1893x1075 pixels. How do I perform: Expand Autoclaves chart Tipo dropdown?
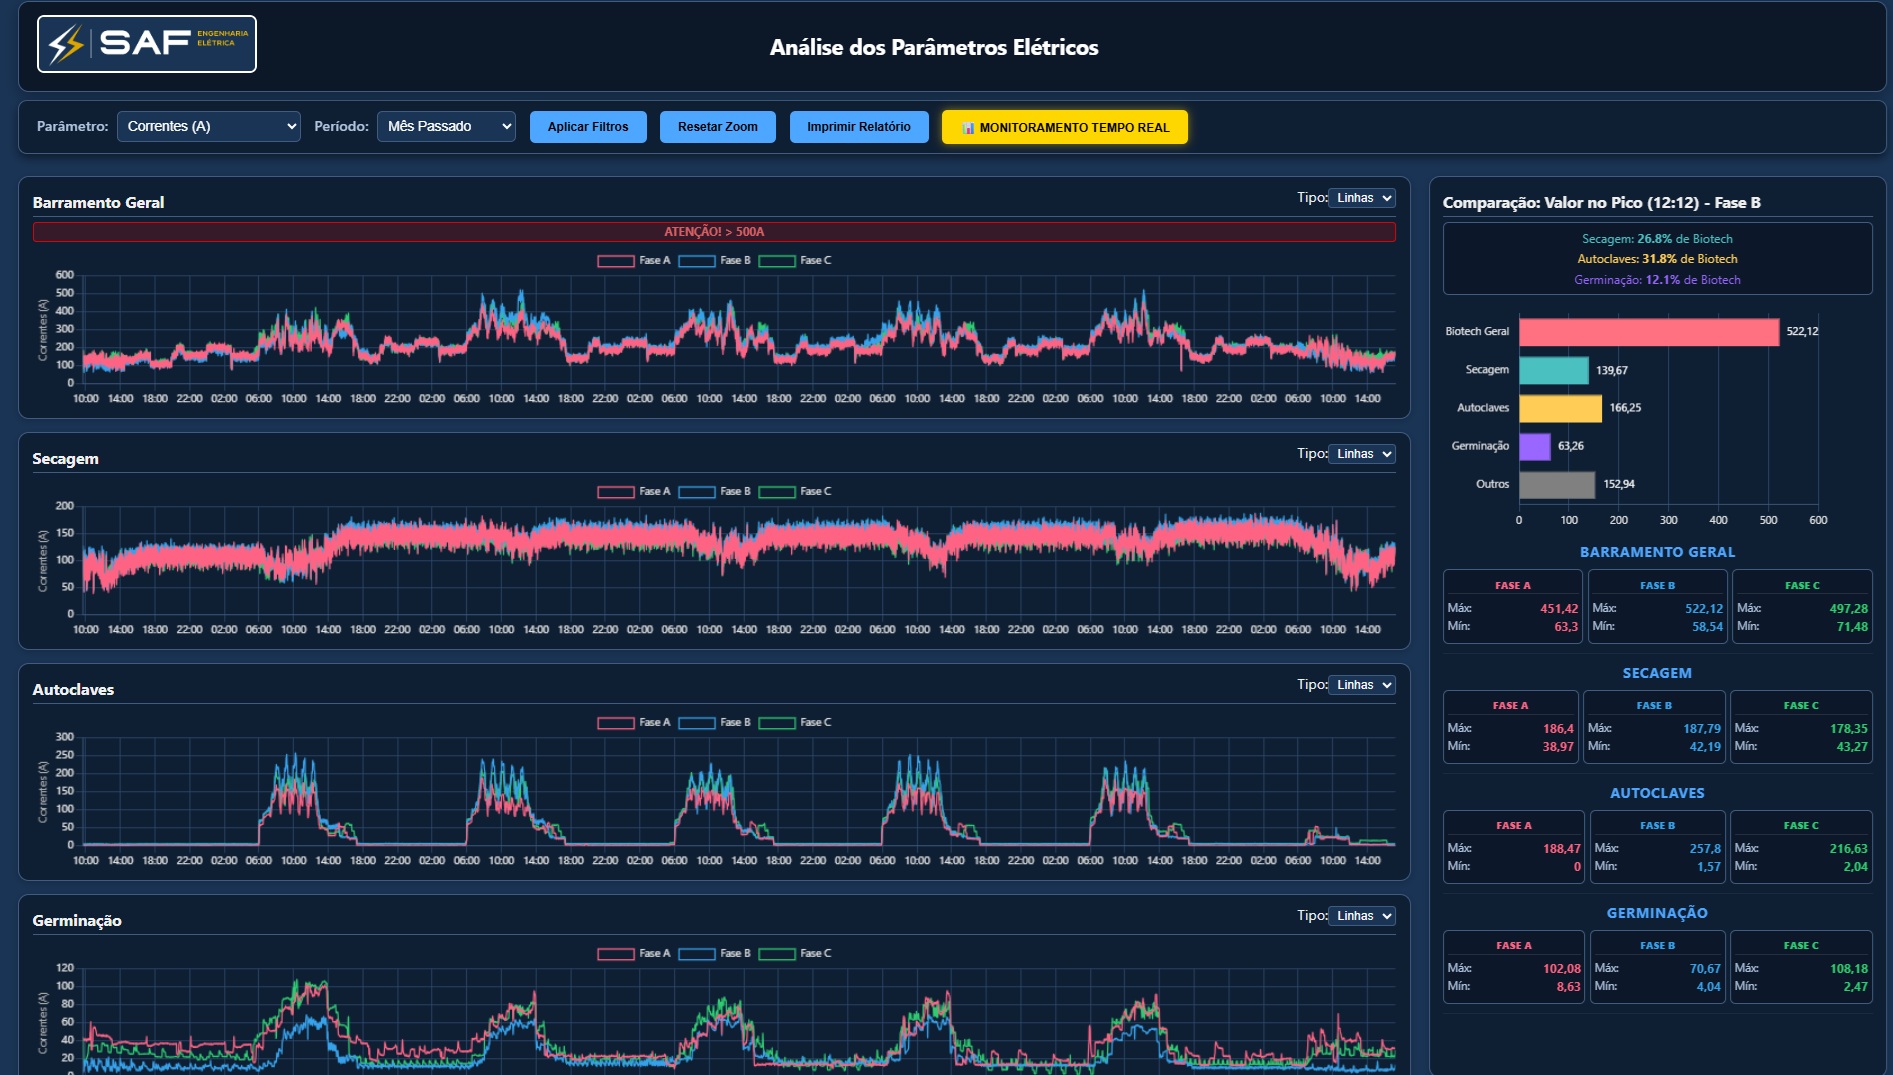point(1362,685)
